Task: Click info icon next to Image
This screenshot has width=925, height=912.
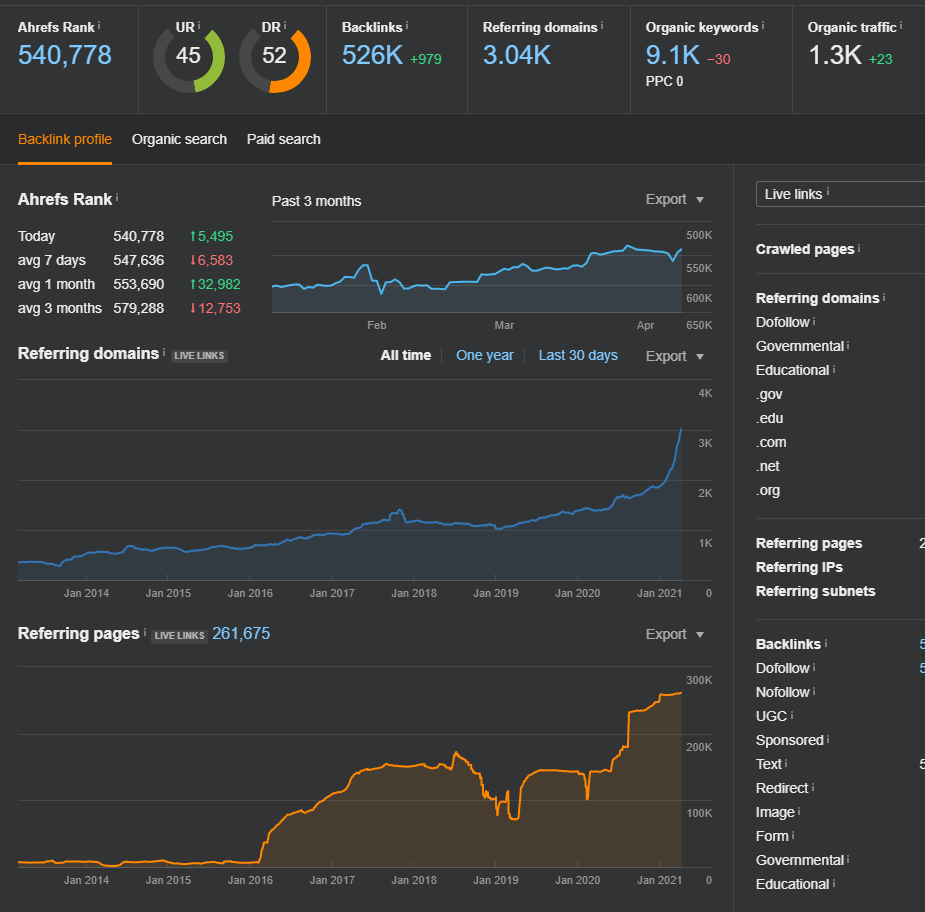Action: pyautogui.click(x=799, y=811)
